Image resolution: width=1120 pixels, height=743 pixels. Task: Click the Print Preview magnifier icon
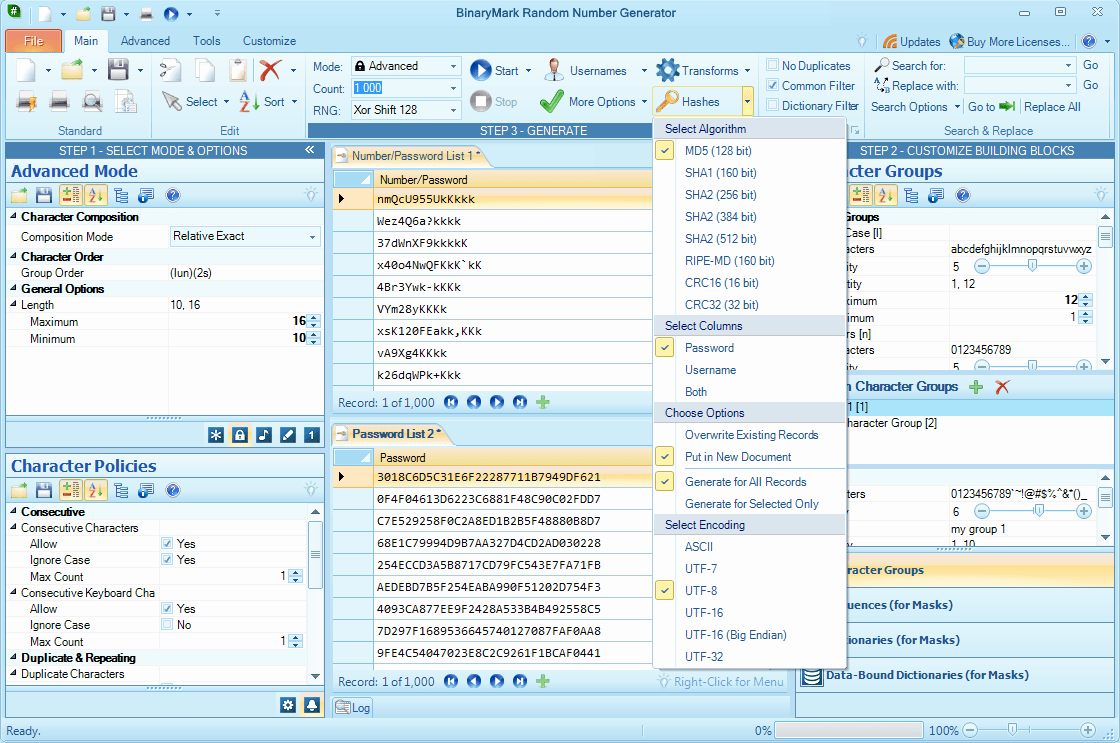pyautogui.click(x=91, y=101)
